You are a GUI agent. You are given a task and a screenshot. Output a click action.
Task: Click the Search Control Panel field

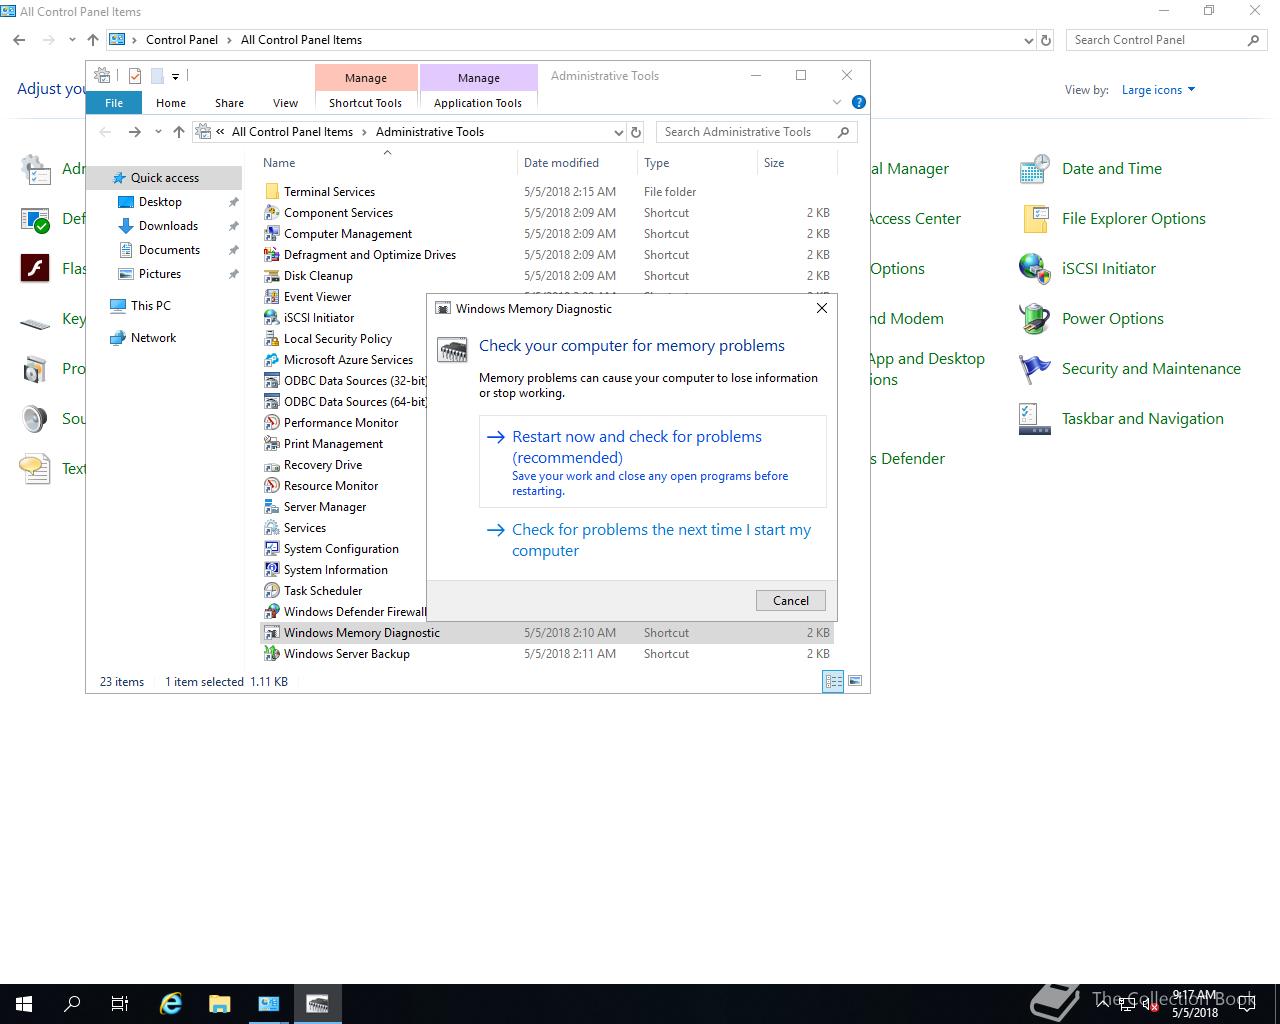click(1166, 40)
